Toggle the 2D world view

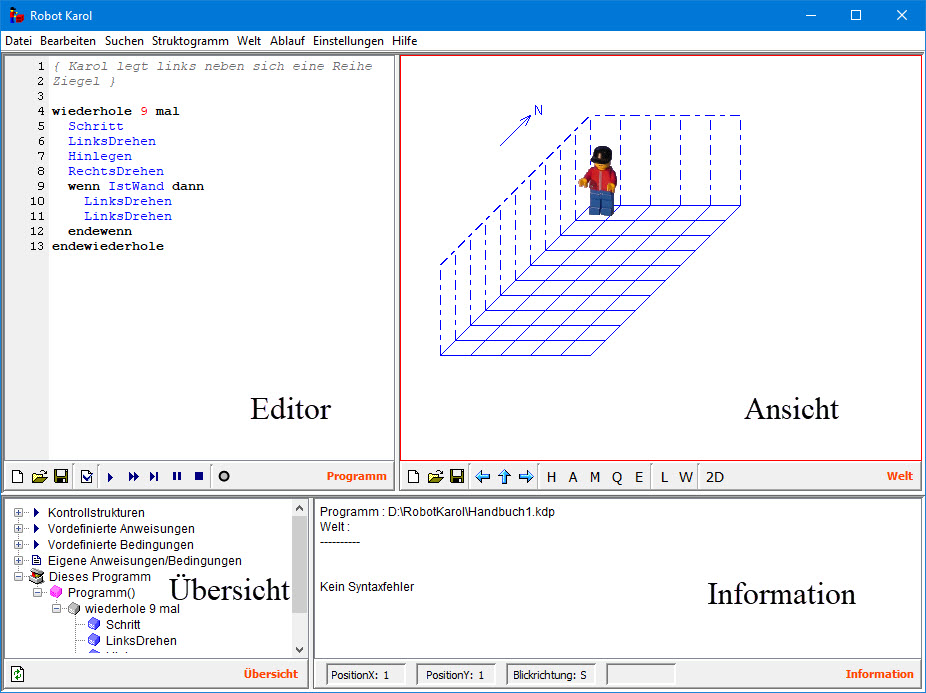(715, 477)
